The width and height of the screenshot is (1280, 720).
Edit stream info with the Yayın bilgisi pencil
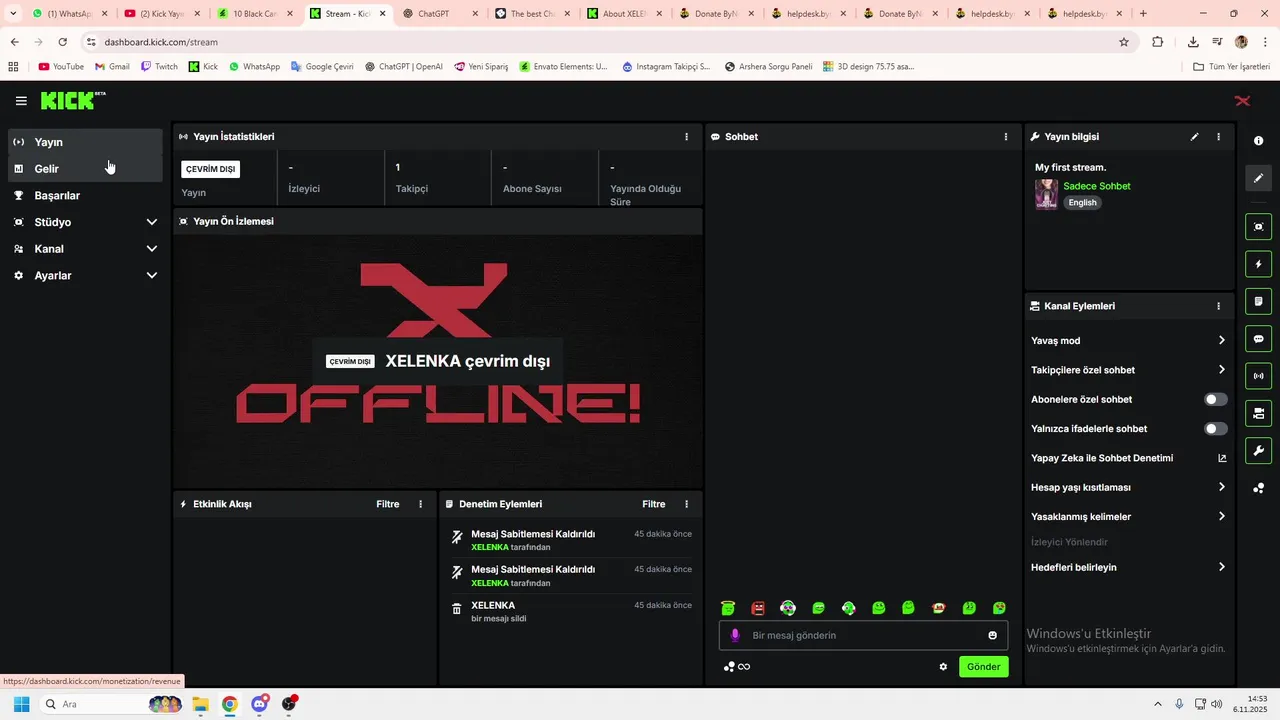1194,137
